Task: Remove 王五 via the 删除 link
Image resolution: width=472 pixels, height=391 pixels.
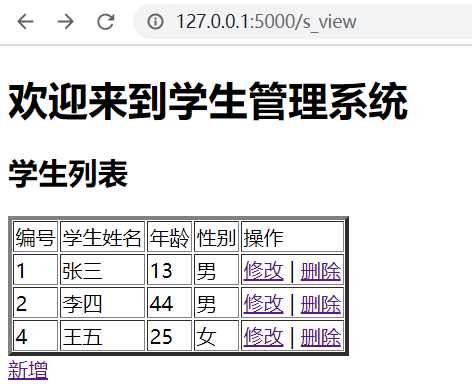Action: tap(321, 337)
